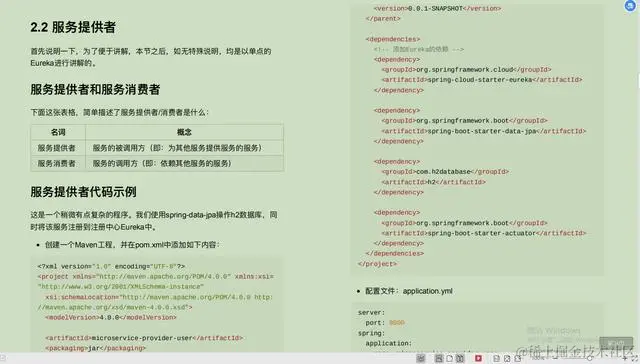This screenshot has width=640, height=364.
Task: Click the artifactId h2 code line
Action: (x=433, y=182)
